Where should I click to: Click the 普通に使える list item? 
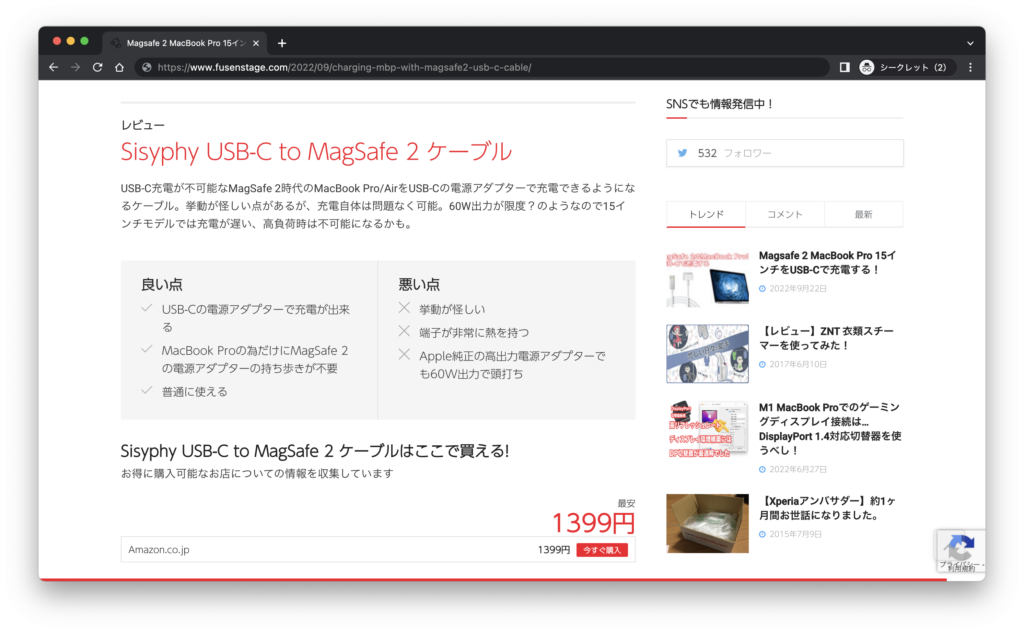point(195,392)
